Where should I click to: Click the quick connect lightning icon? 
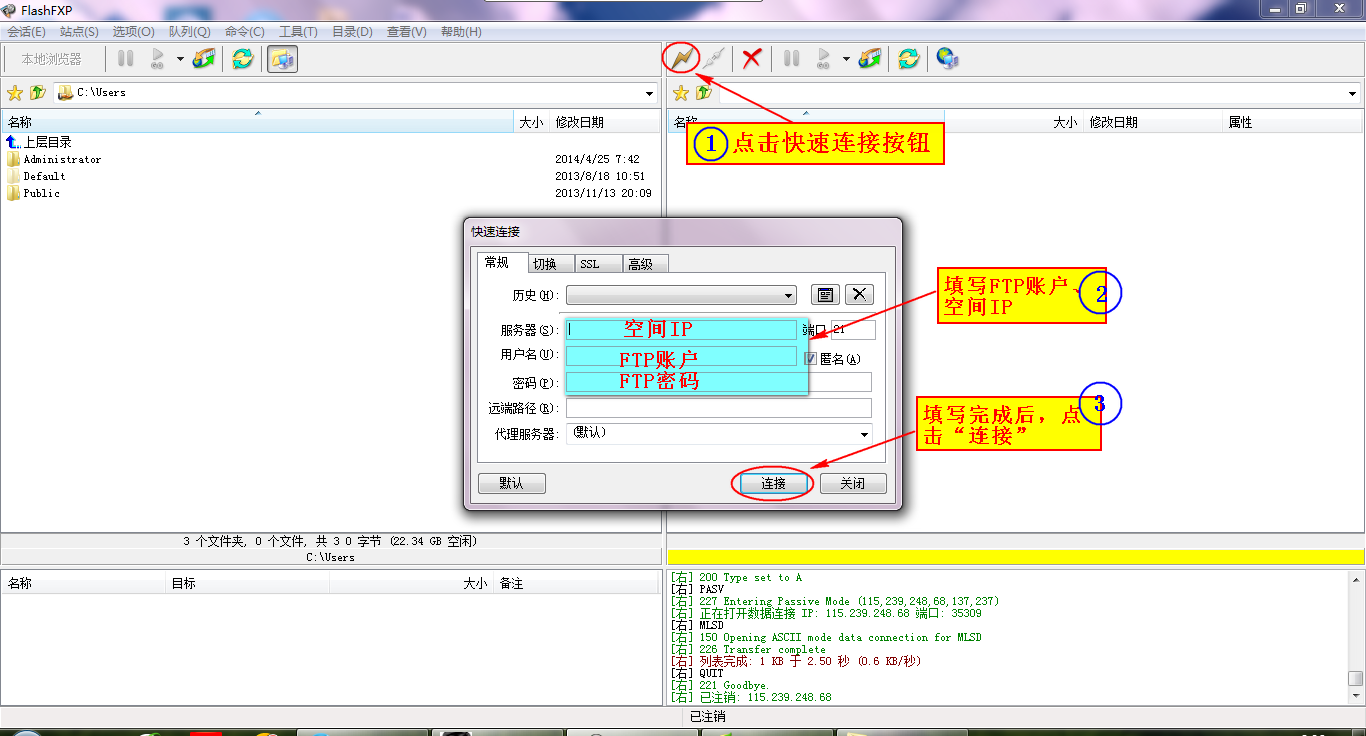click(681, 59)
